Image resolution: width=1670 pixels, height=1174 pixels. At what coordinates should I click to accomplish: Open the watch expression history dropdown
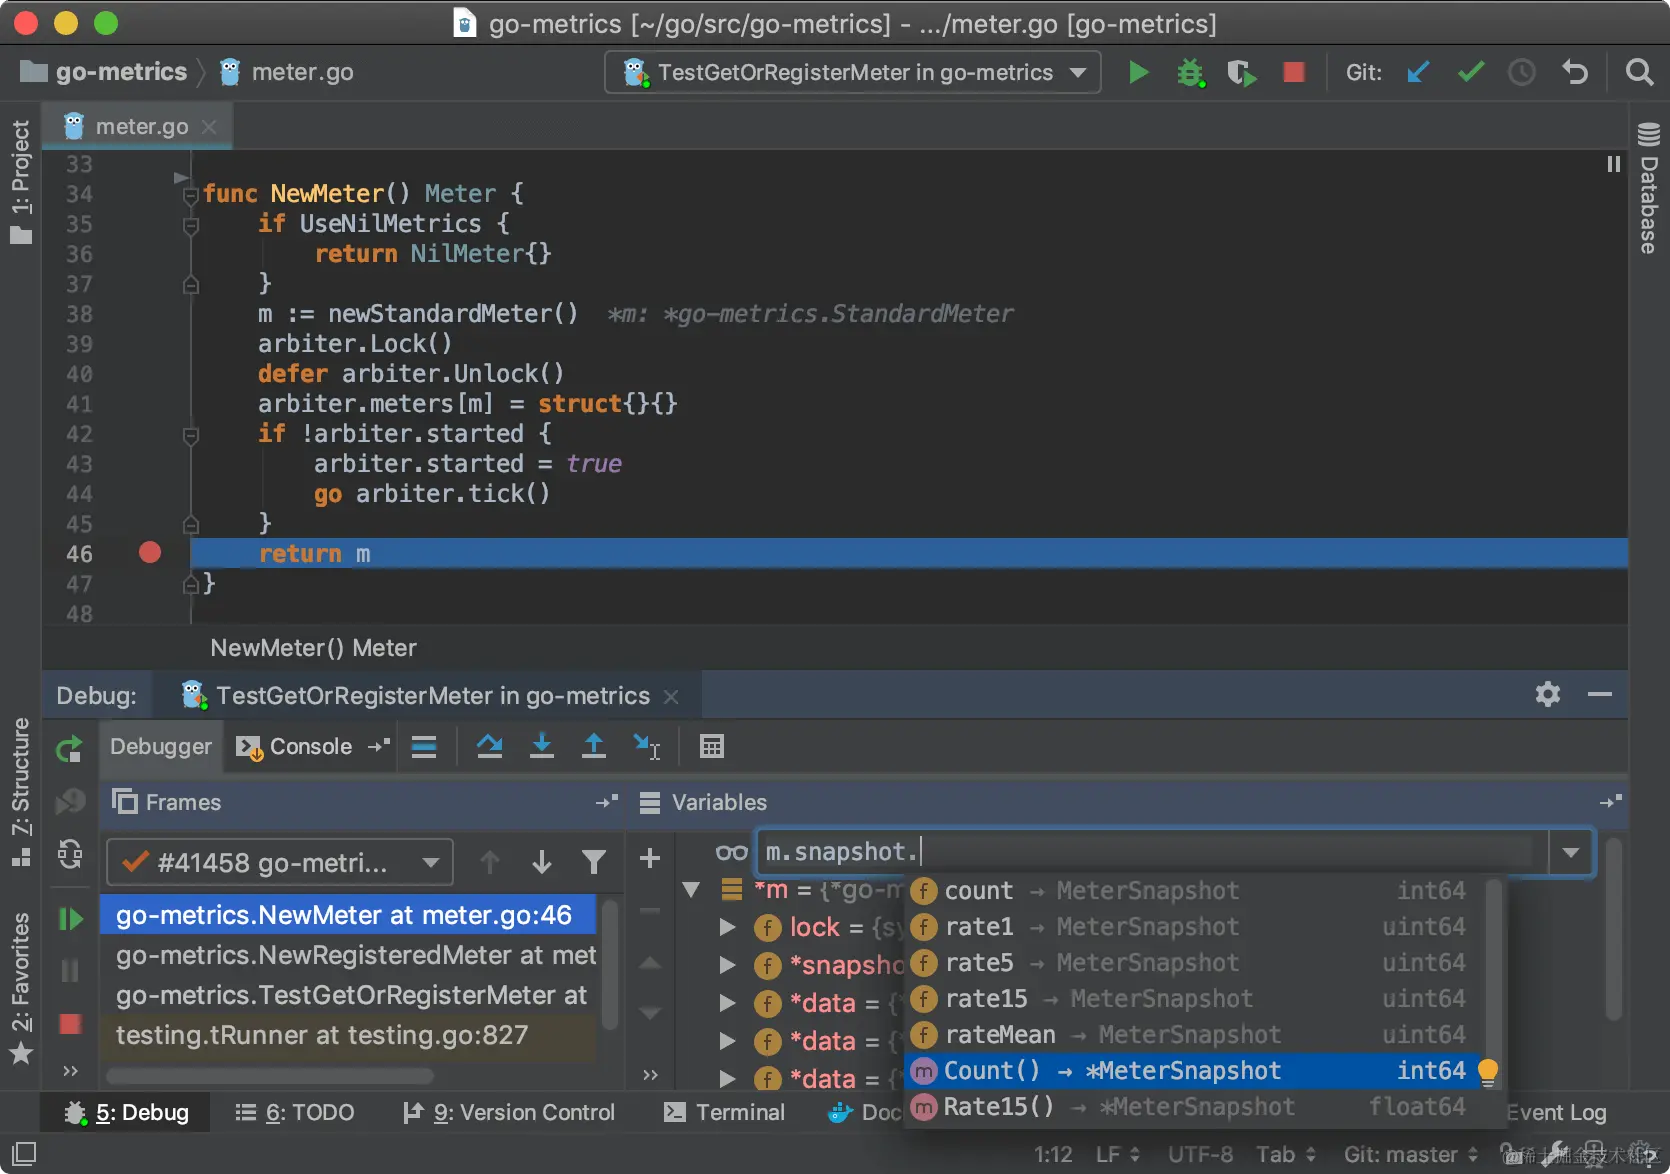coord(1570,853)
